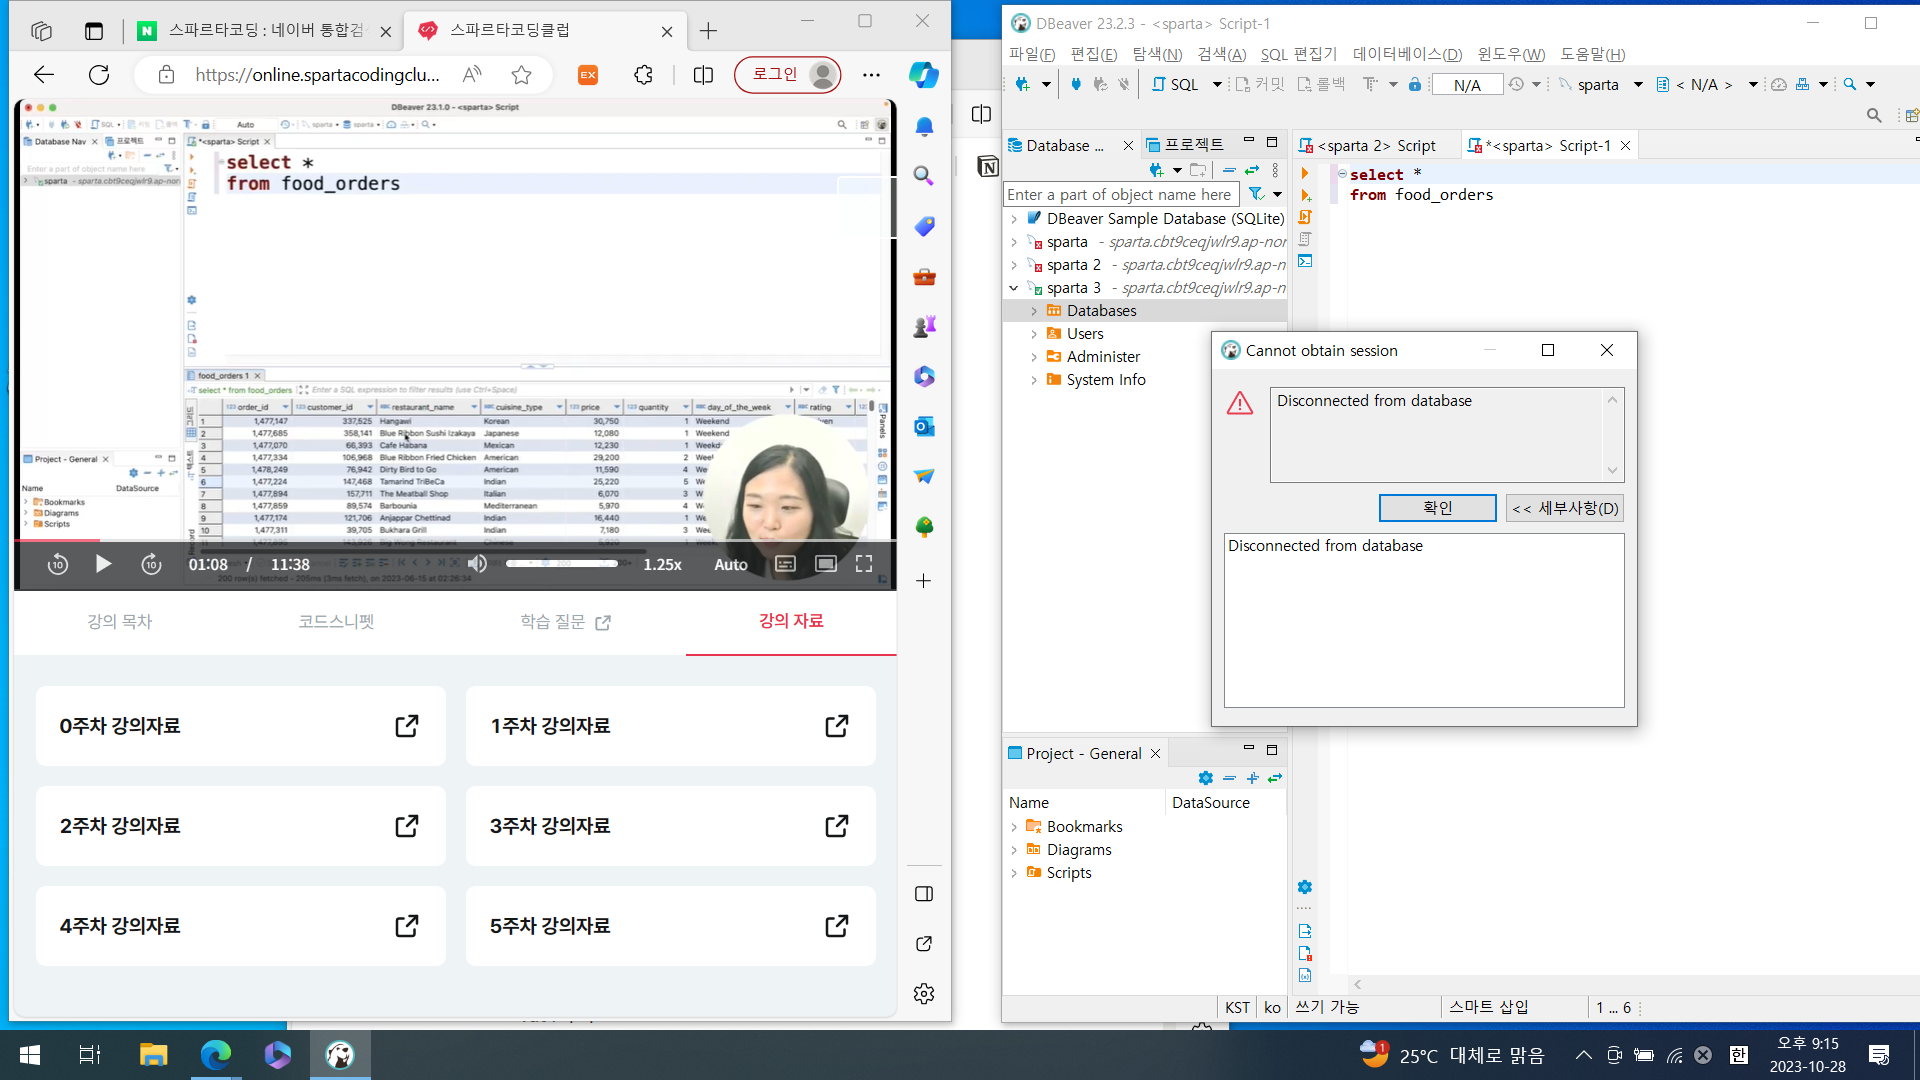
Task: Select the 강의 목차 tab
Action: click(120, 622)
